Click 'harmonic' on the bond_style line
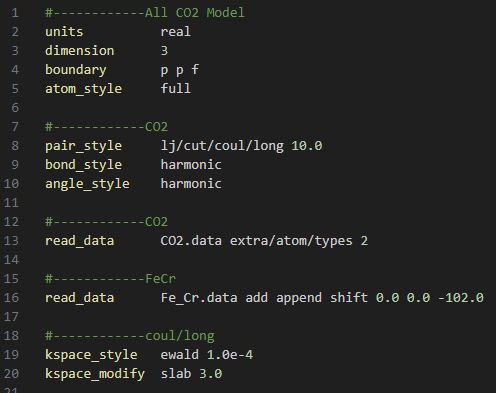This screenshot has width=496, height=393. point(191,165)
